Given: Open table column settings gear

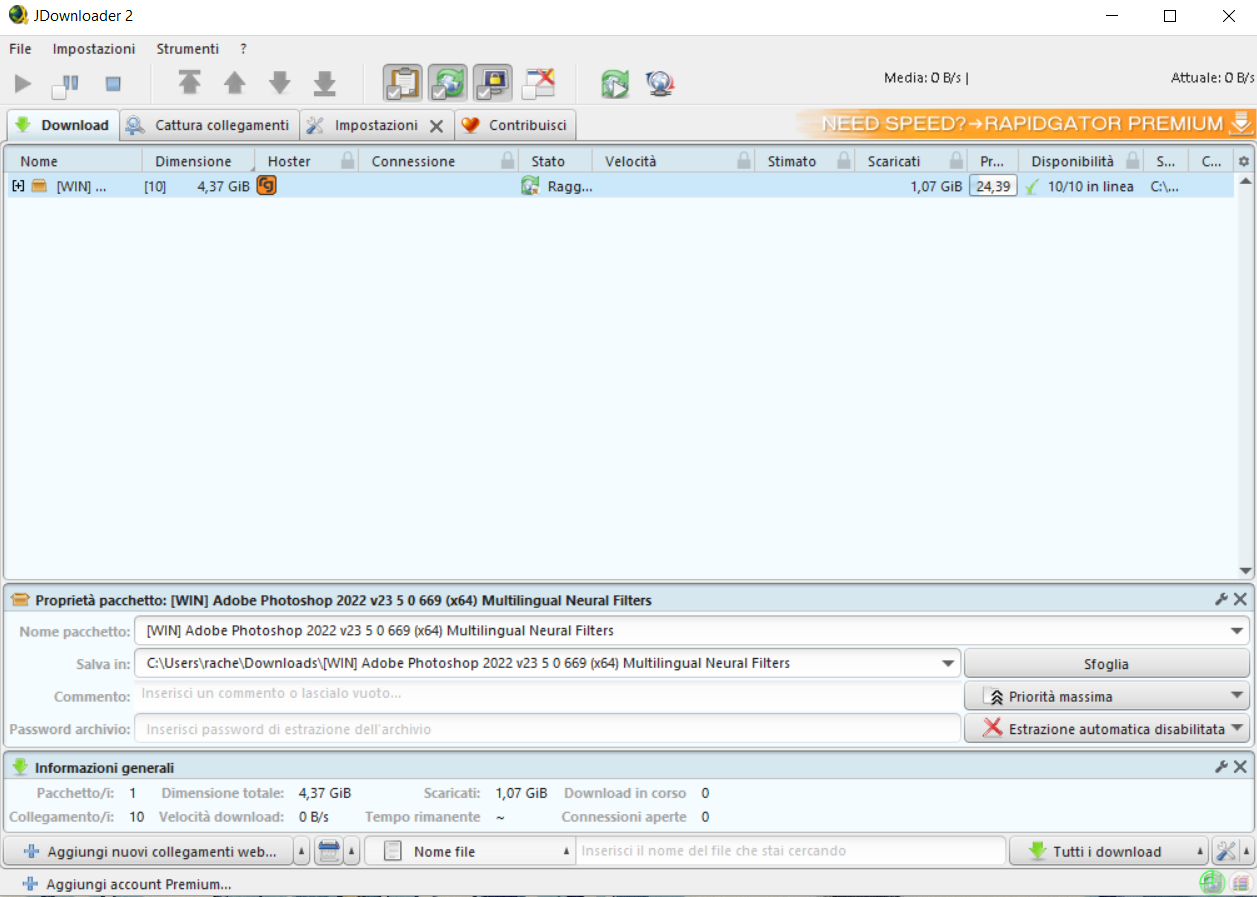Looking at the screenshot, I should click(1244, 161).
